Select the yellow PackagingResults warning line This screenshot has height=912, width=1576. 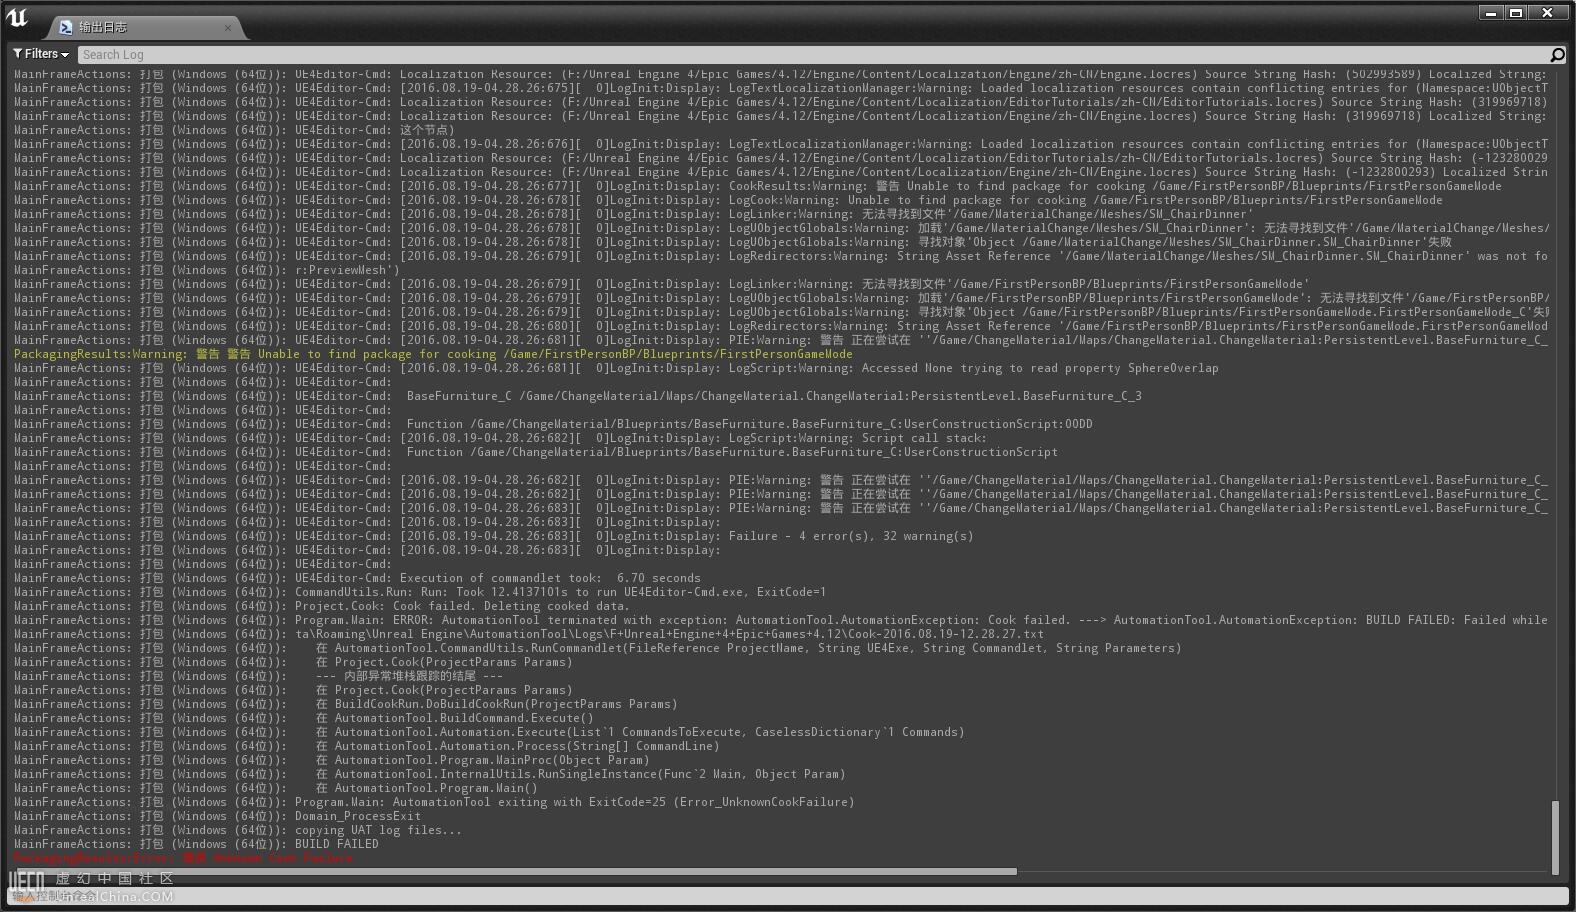coord(433,354)
